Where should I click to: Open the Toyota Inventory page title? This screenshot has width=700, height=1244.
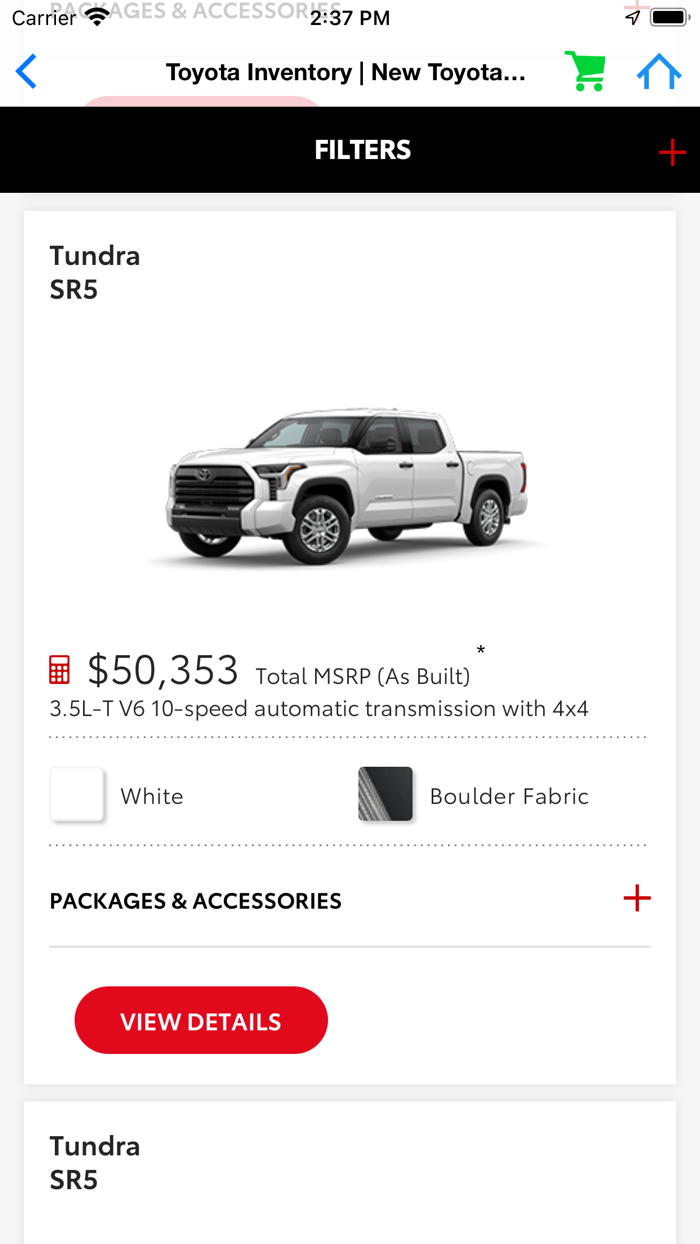(347, 71)
